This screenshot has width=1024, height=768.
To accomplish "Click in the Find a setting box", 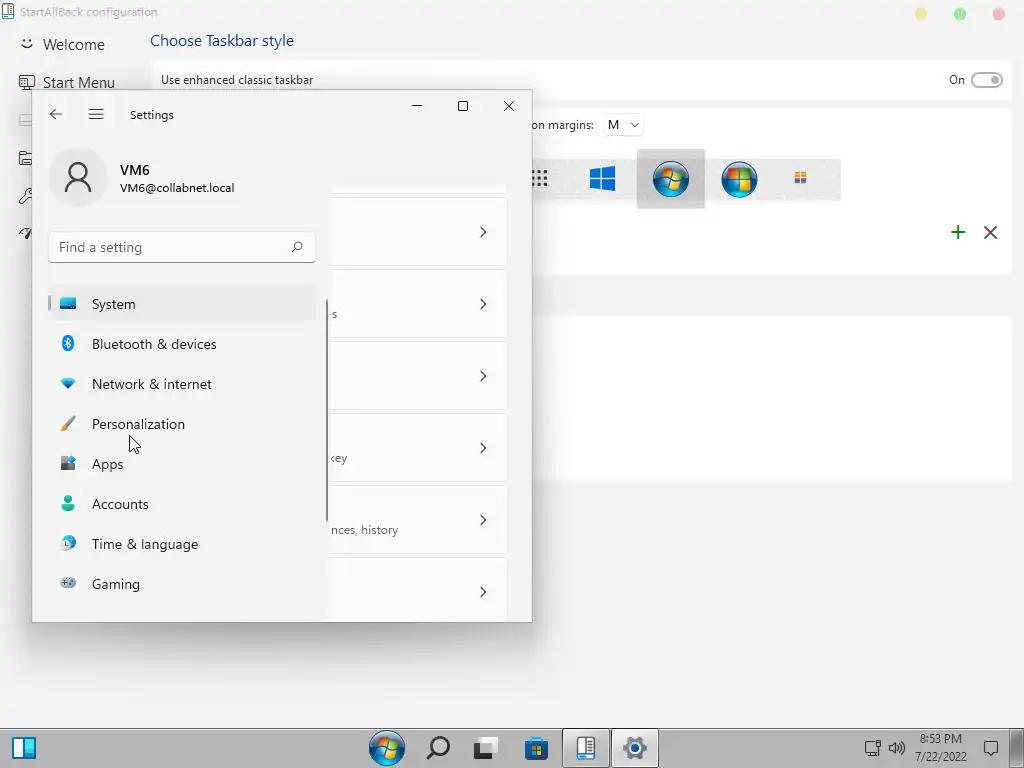I will [182, 247].
